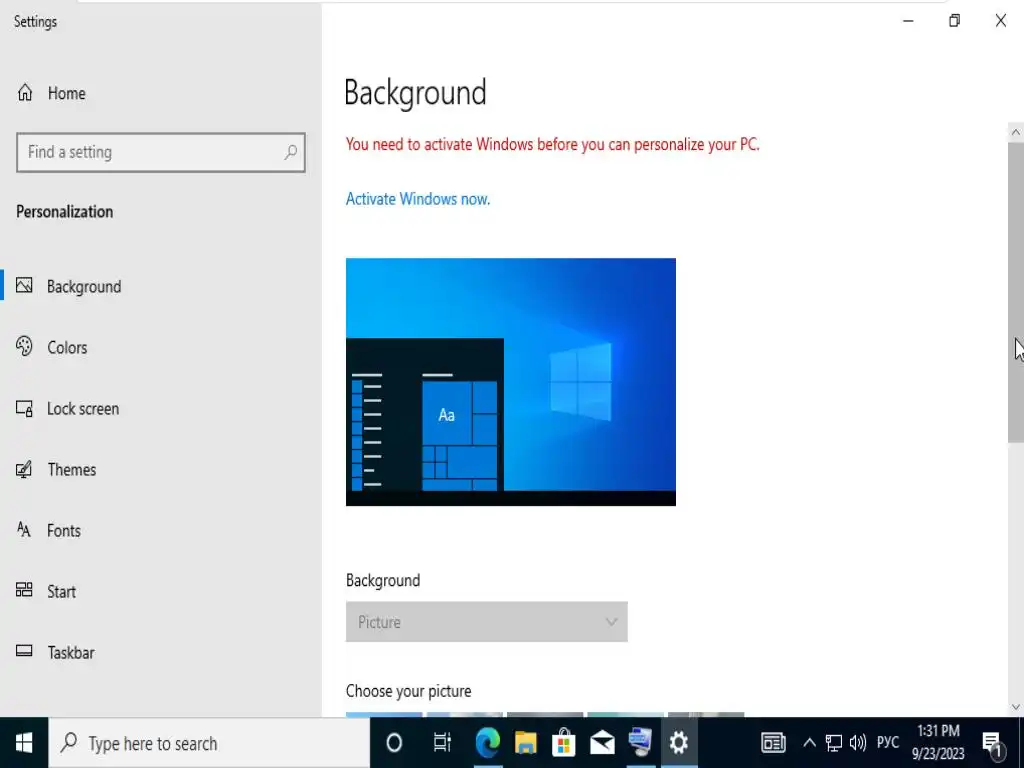Open the Action Center notifications icon
The width and height of the screenshot is (1024, 768).
tap(993, 743)
